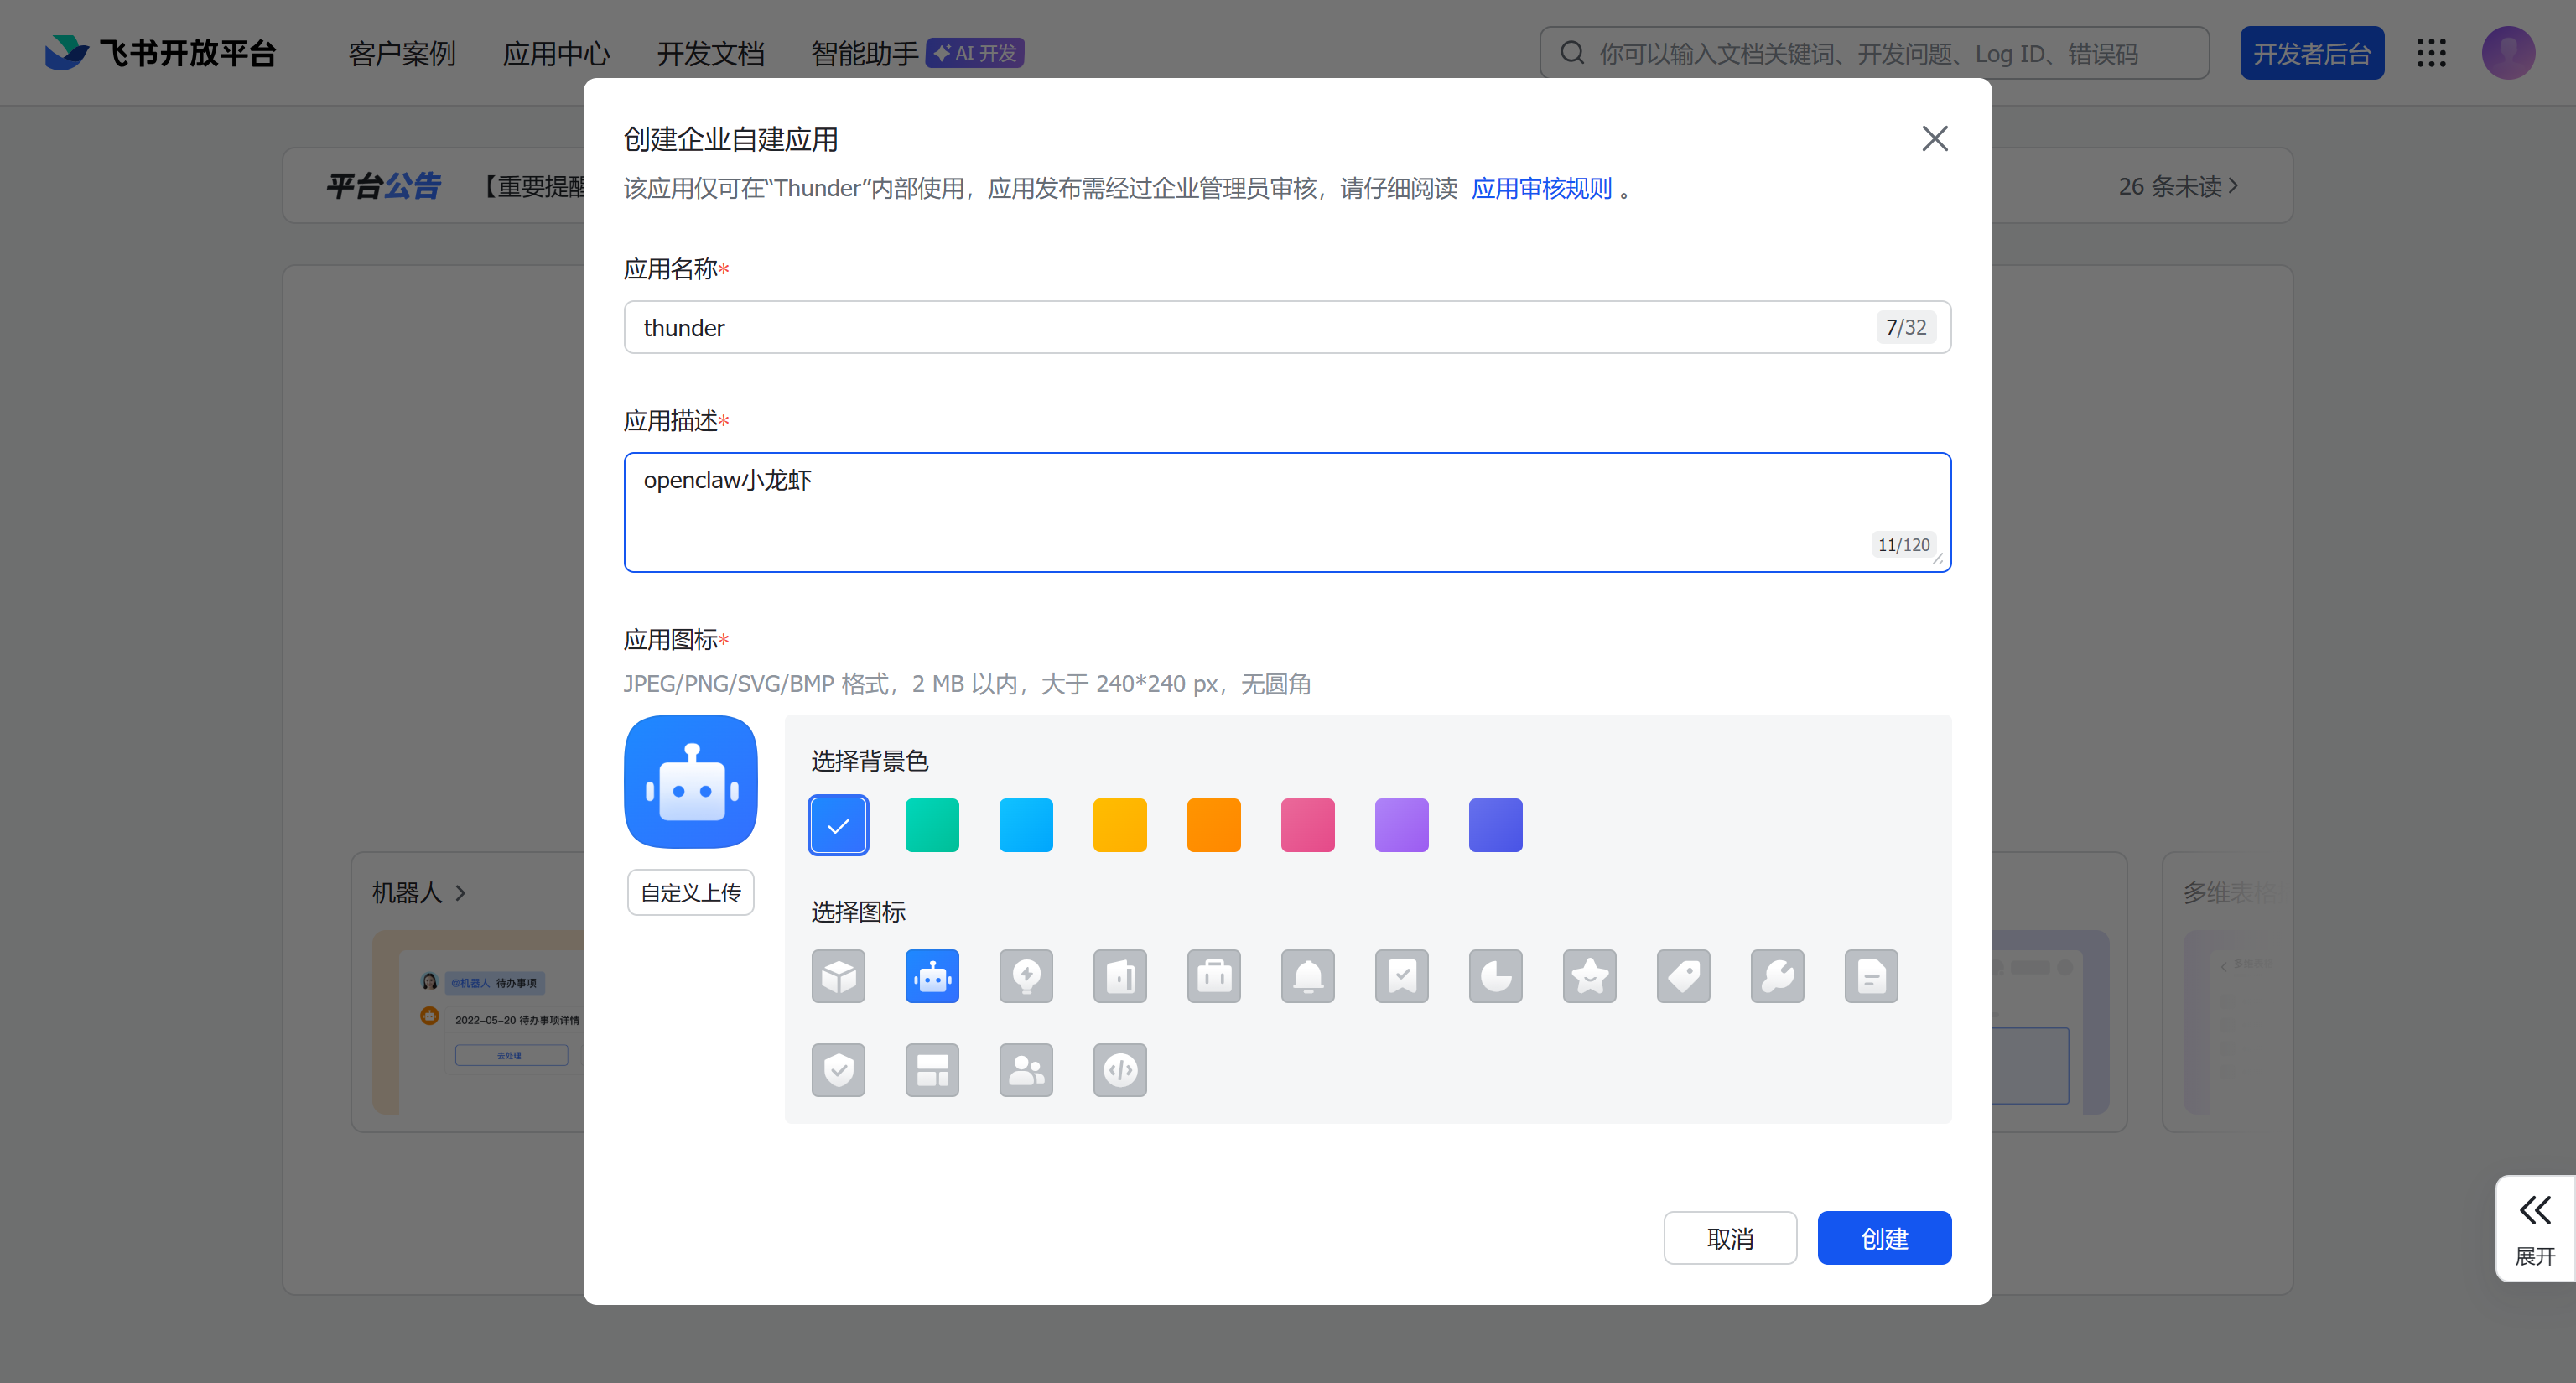2576x1383 pixels.
Task: Select the cube icon option
Action: tap(838, 976)
